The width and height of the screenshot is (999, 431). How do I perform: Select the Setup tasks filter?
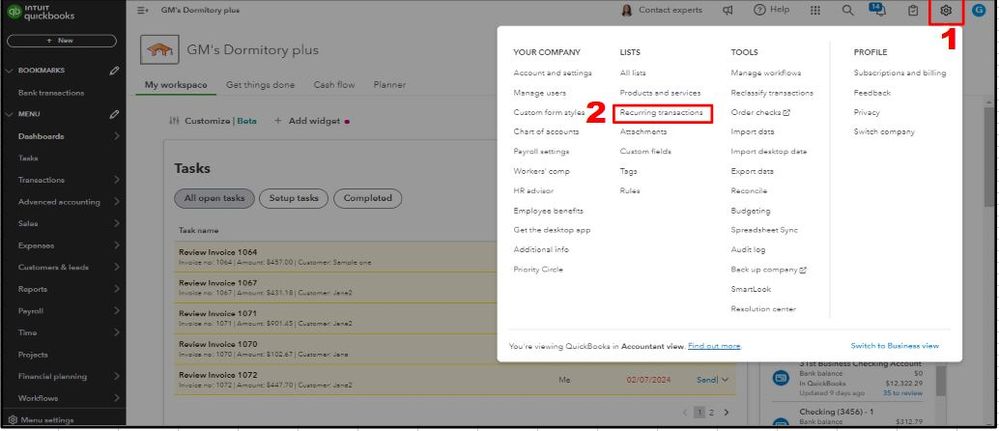click(294, 198)
